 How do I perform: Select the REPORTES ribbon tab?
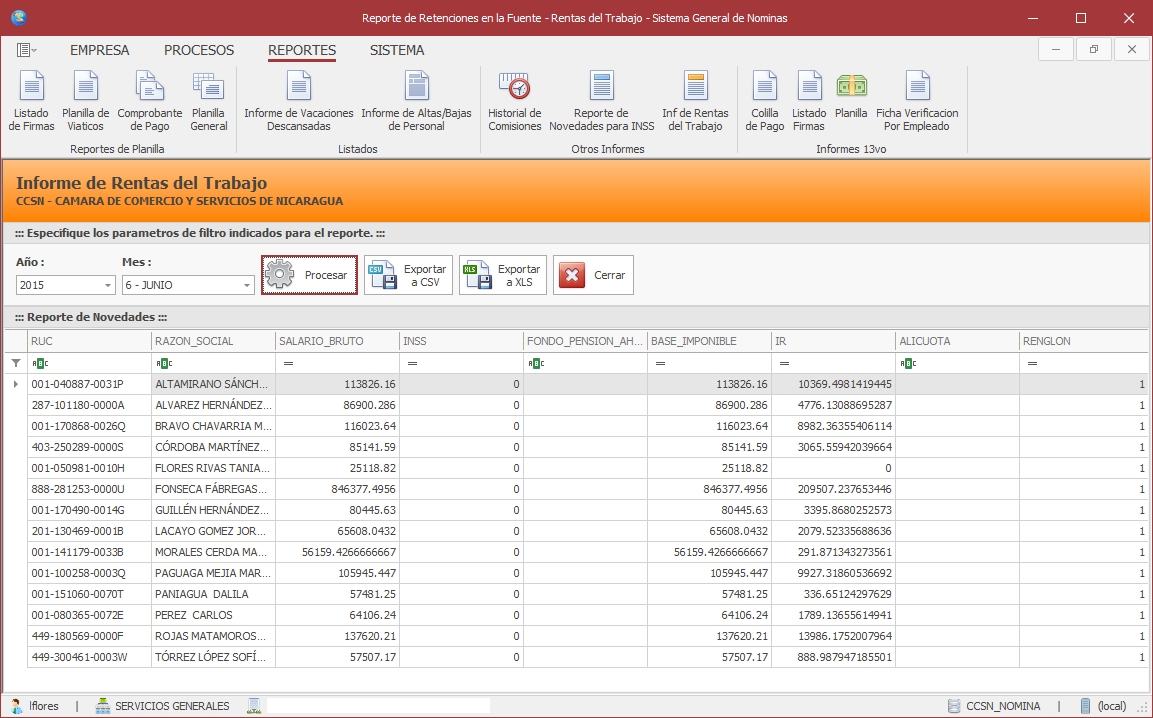[301, 50]
